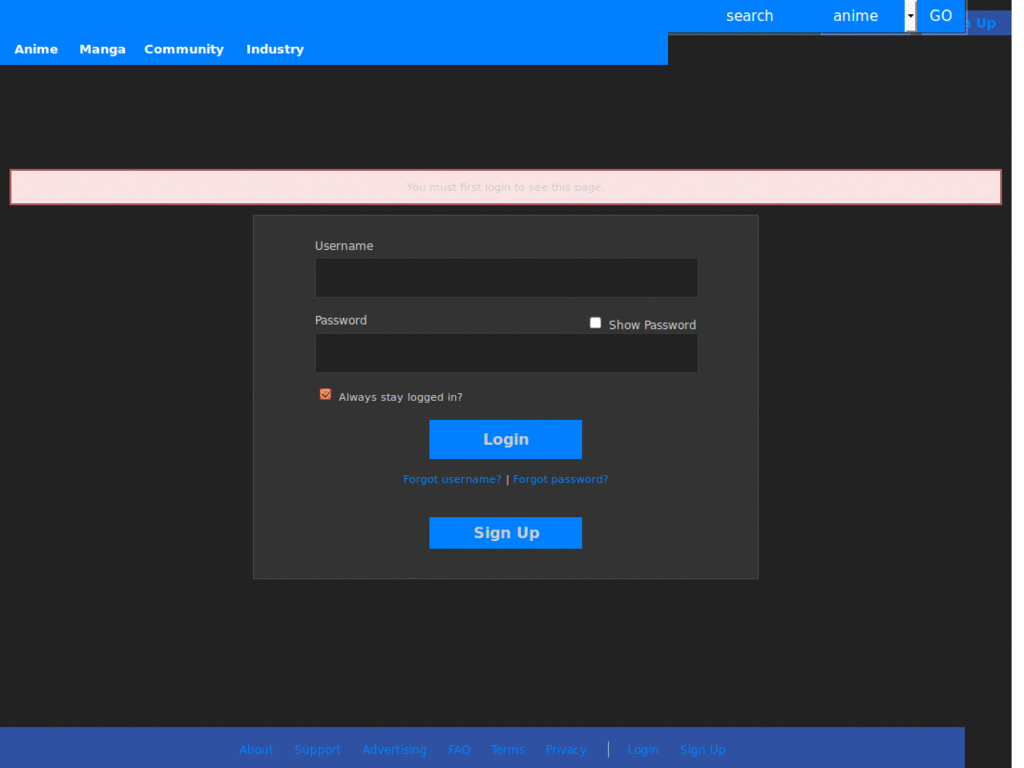
Task: Open the Forgot password link
Action: [560, 479]
